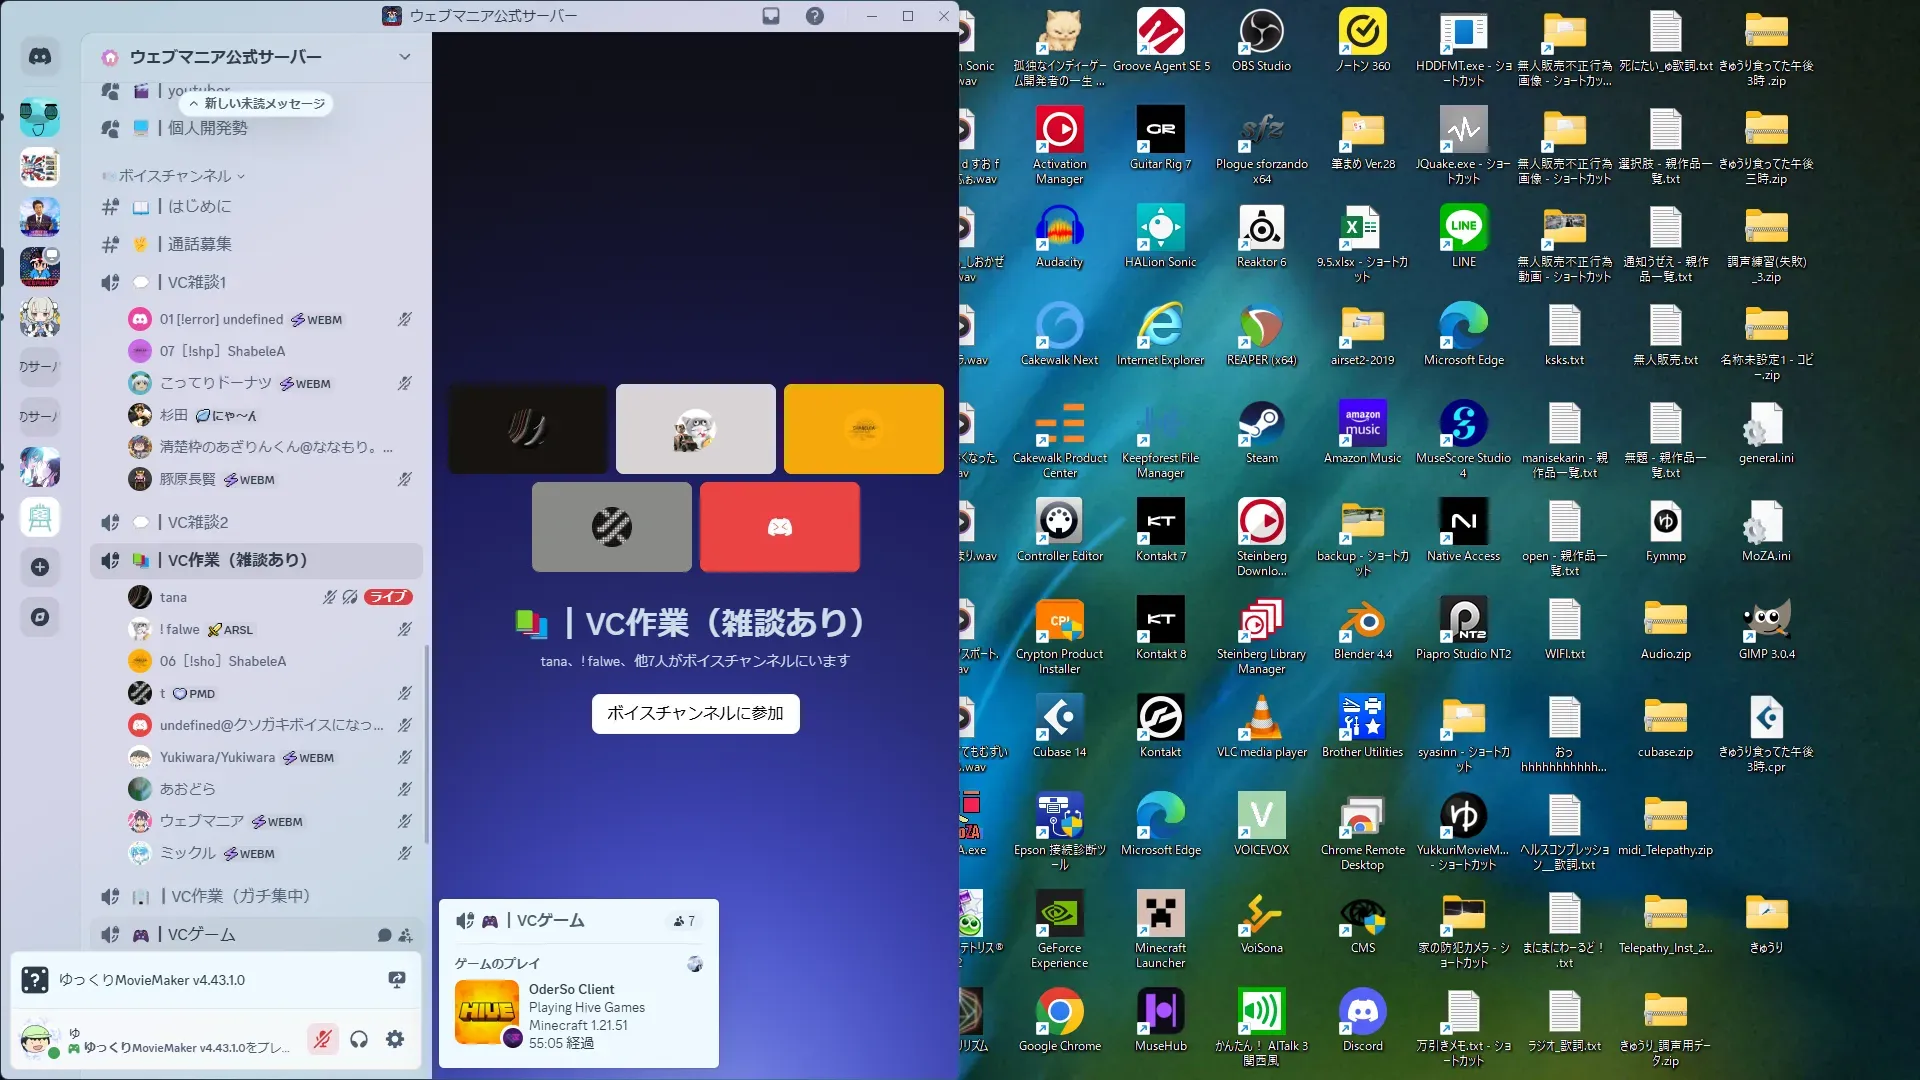Open the Discord inbox icon in title bar
1920x1080 pixels.
coord(771,16)
